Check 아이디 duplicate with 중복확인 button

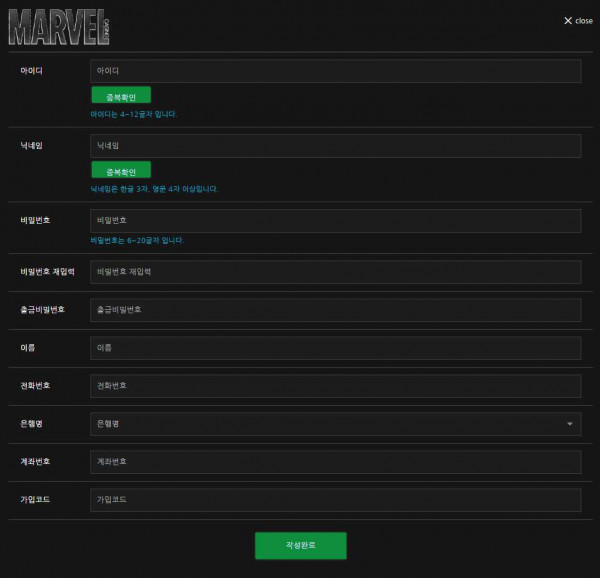[121, 95]
